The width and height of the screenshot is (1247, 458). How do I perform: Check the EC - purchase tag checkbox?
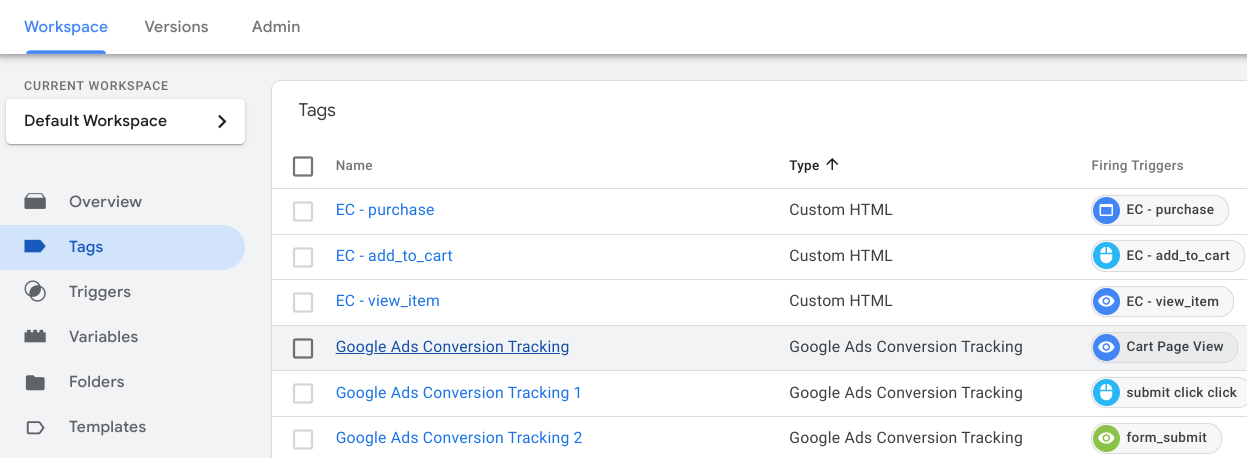pyautogui.click(x=303, y=211)
